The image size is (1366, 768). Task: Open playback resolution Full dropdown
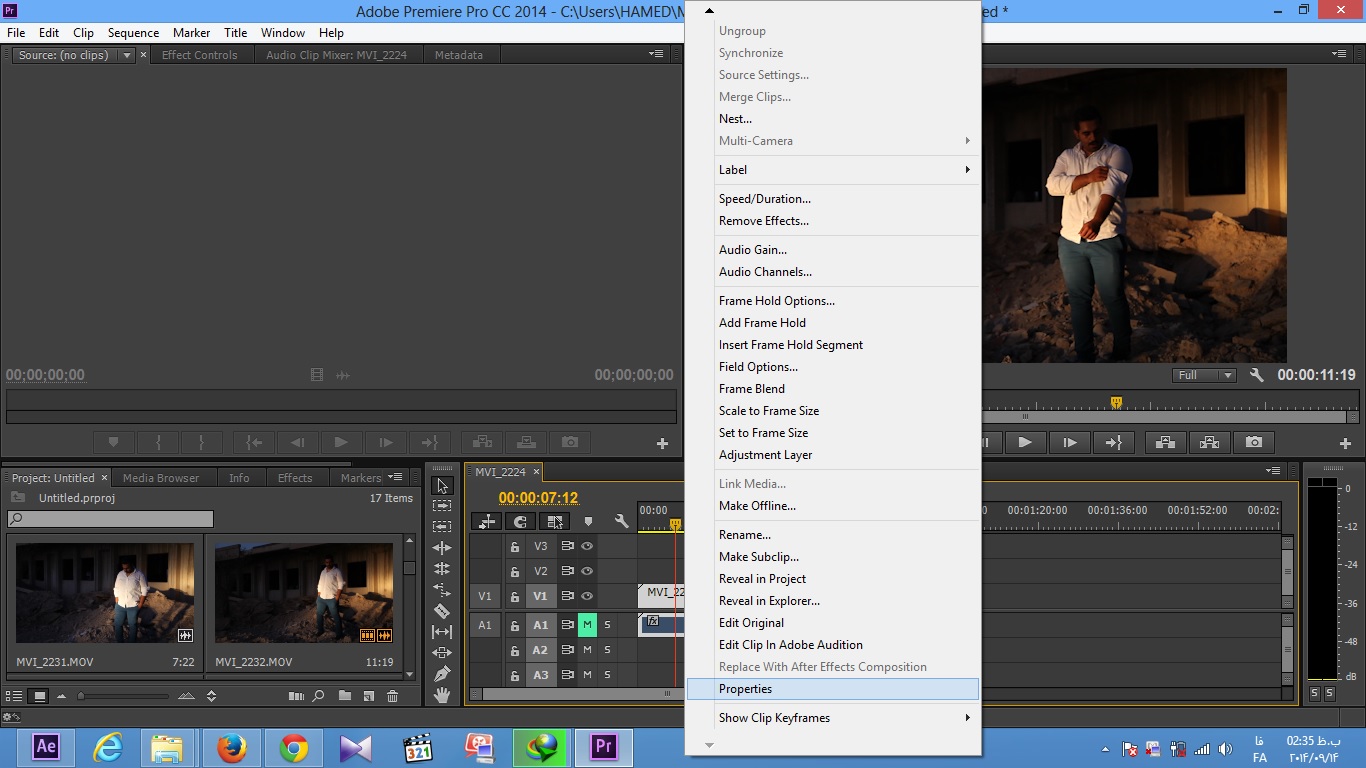[x=1205, y=375]
